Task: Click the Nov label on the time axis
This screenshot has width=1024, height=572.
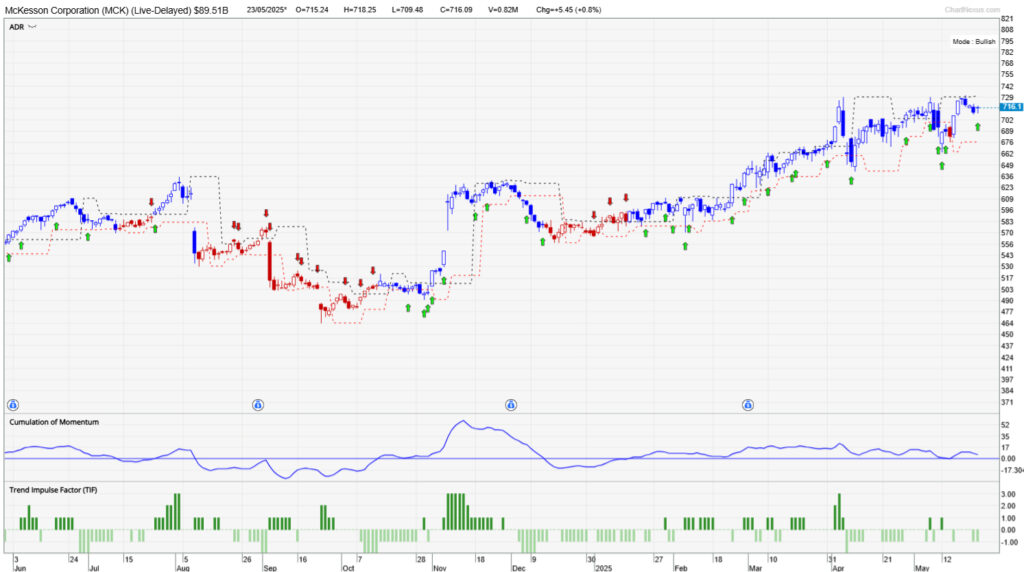Action: 440,568
